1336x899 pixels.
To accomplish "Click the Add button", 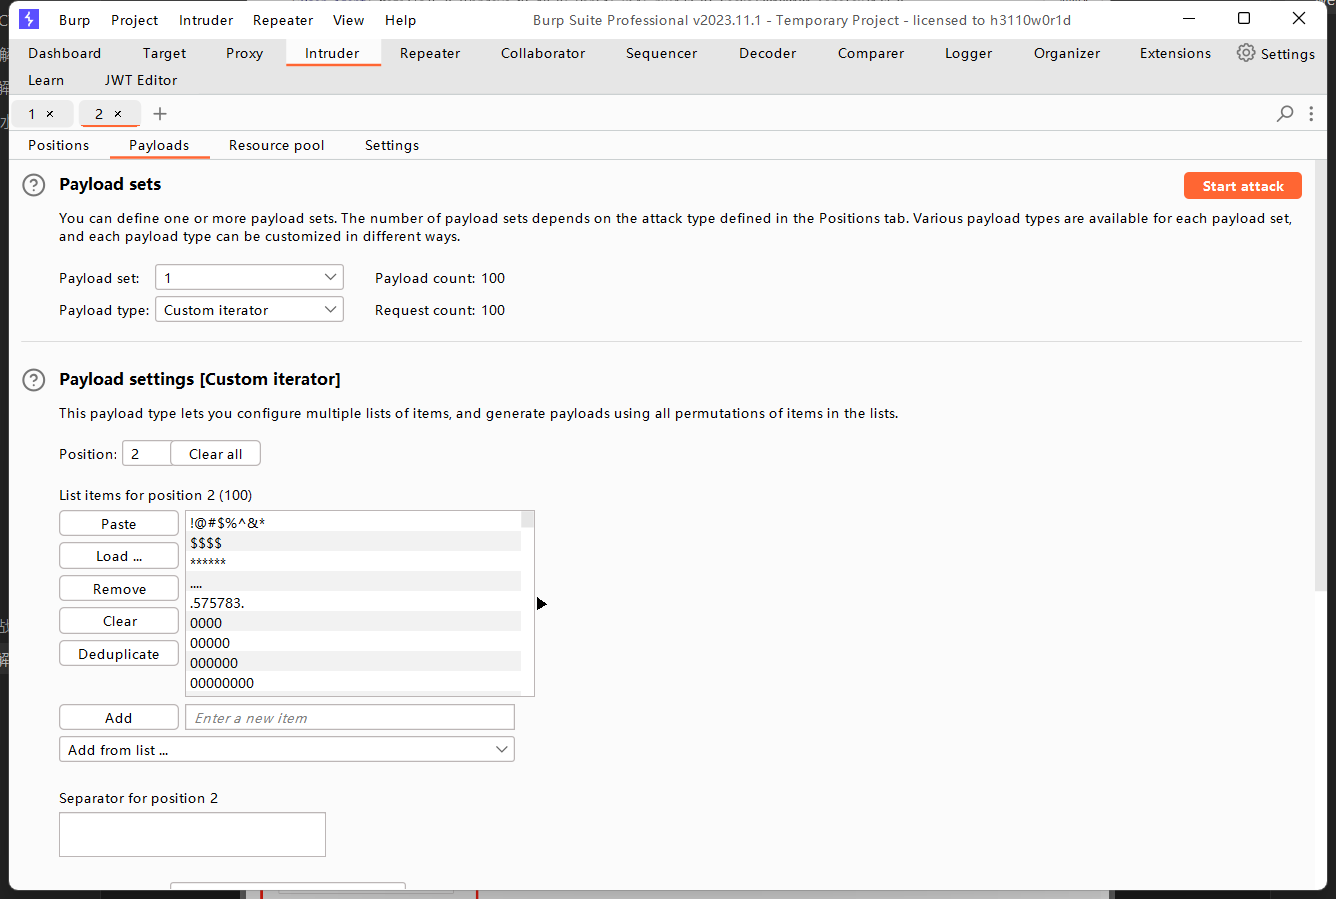I will point(119,717).
